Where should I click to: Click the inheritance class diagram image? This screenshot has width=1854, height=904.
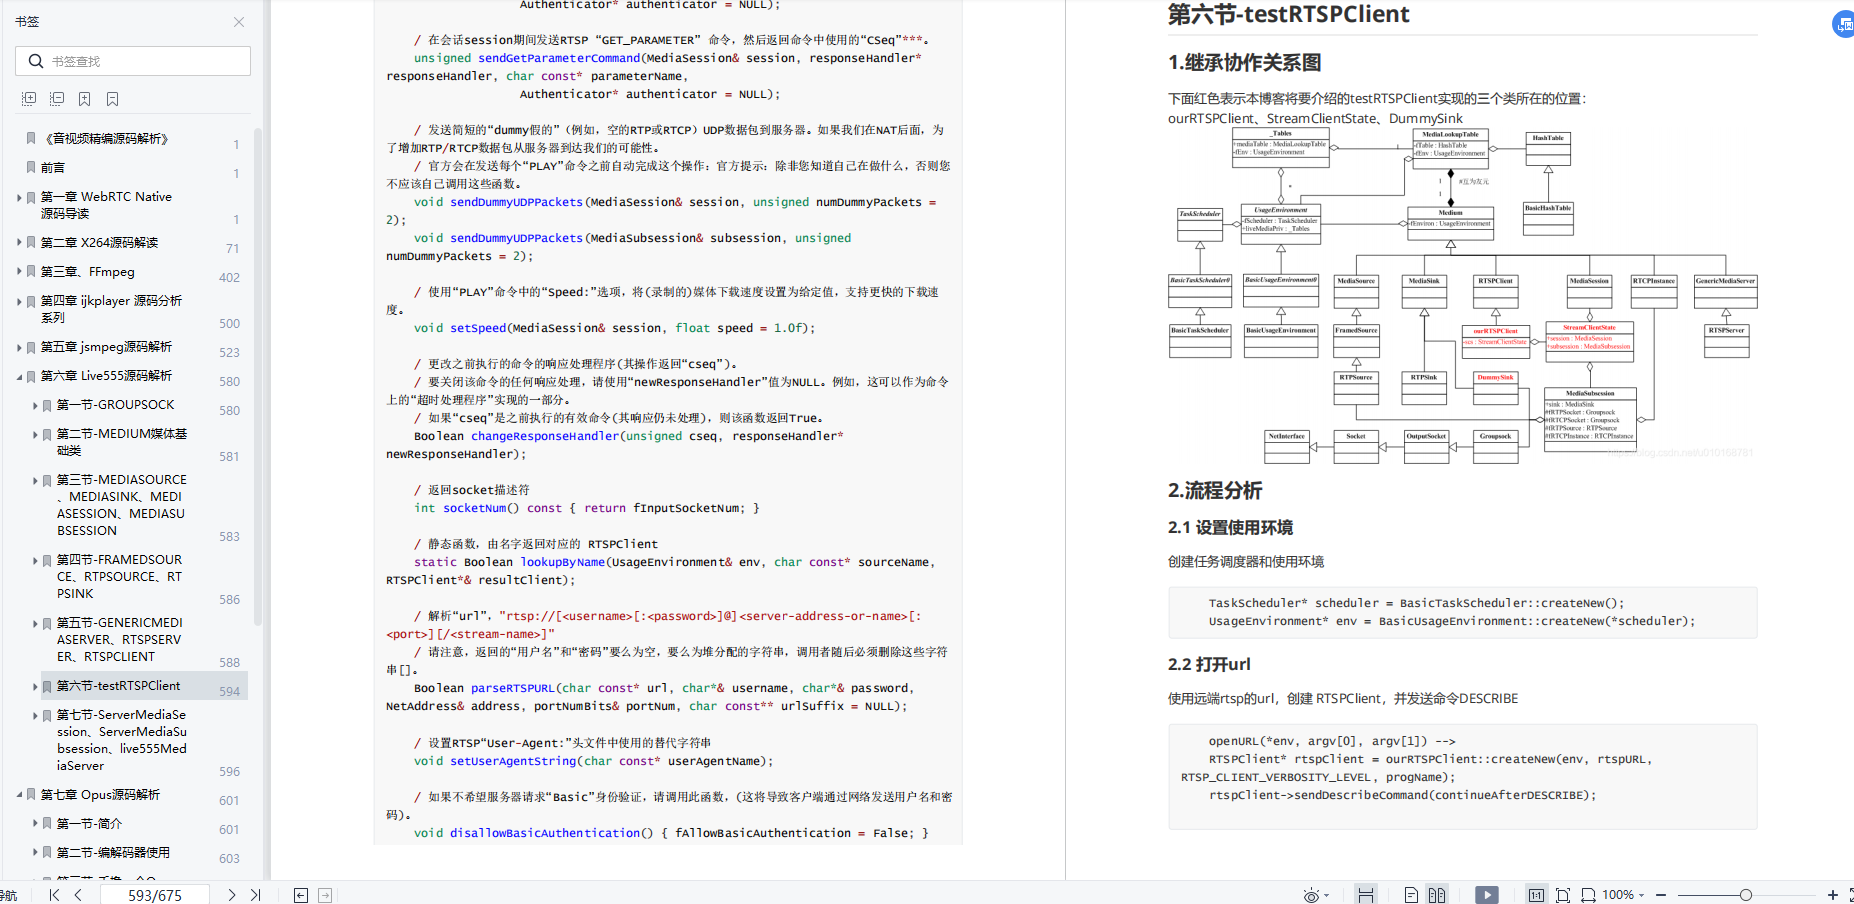(1462, 296)
